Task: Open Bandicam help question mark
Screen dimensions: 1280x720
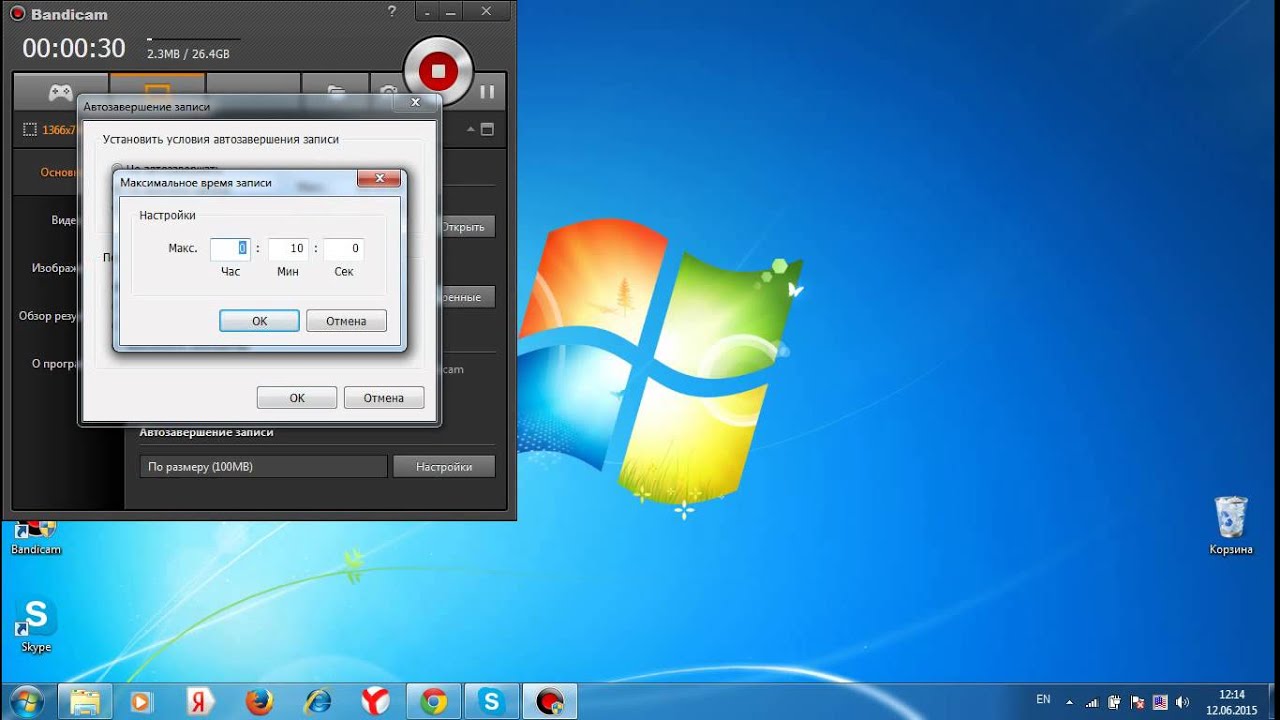Action: pyautogui.click(x=391, y=12)
